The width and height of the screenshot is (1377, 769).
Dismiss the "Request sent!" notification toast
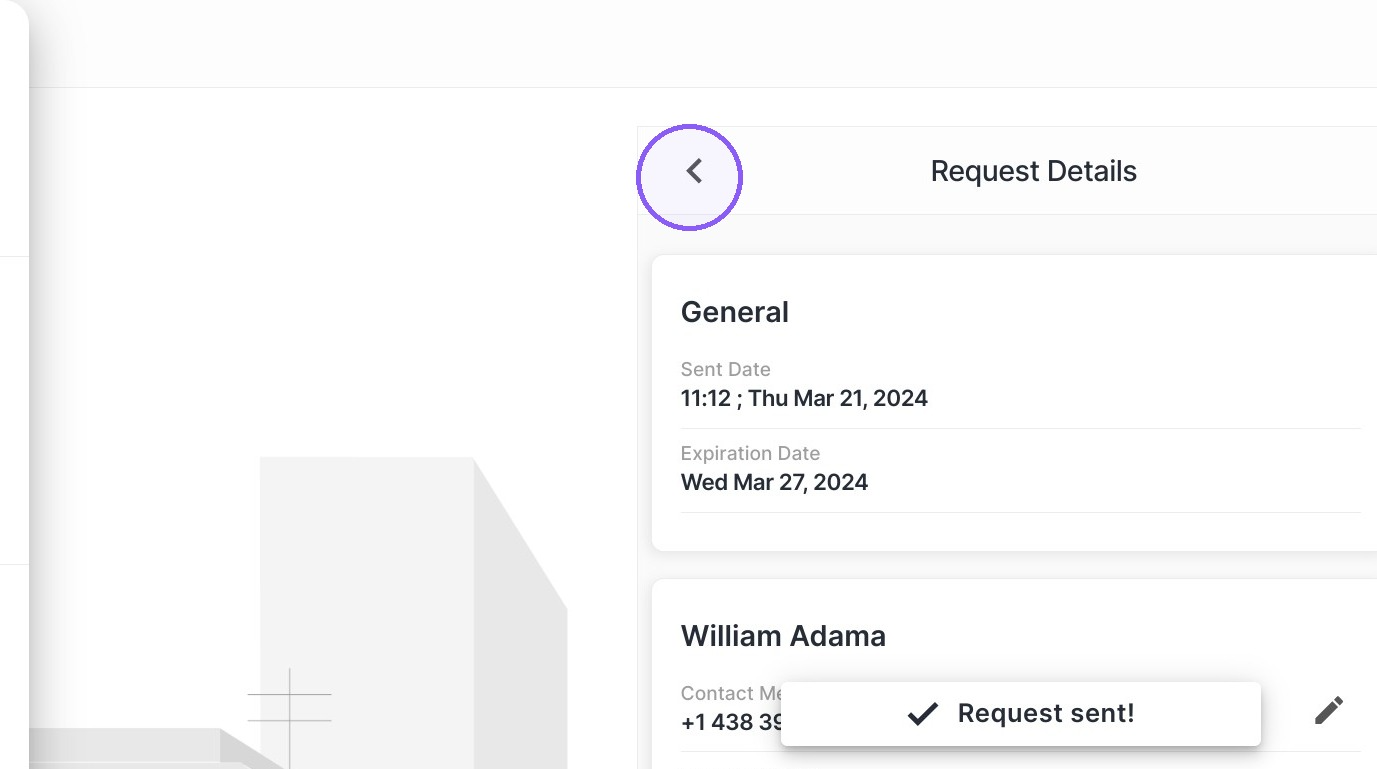point(1020,714)
